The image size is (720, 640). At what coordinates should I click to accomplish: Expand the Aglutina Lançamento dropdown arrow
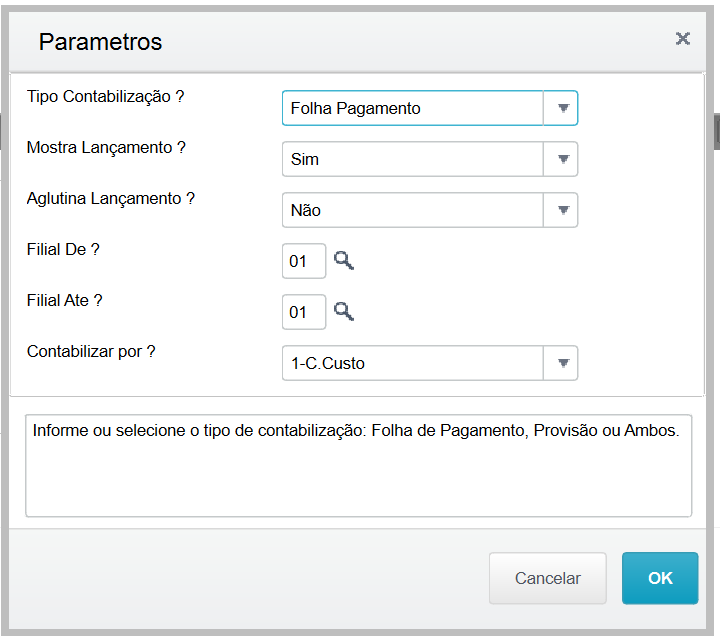(x=561, y=210)
